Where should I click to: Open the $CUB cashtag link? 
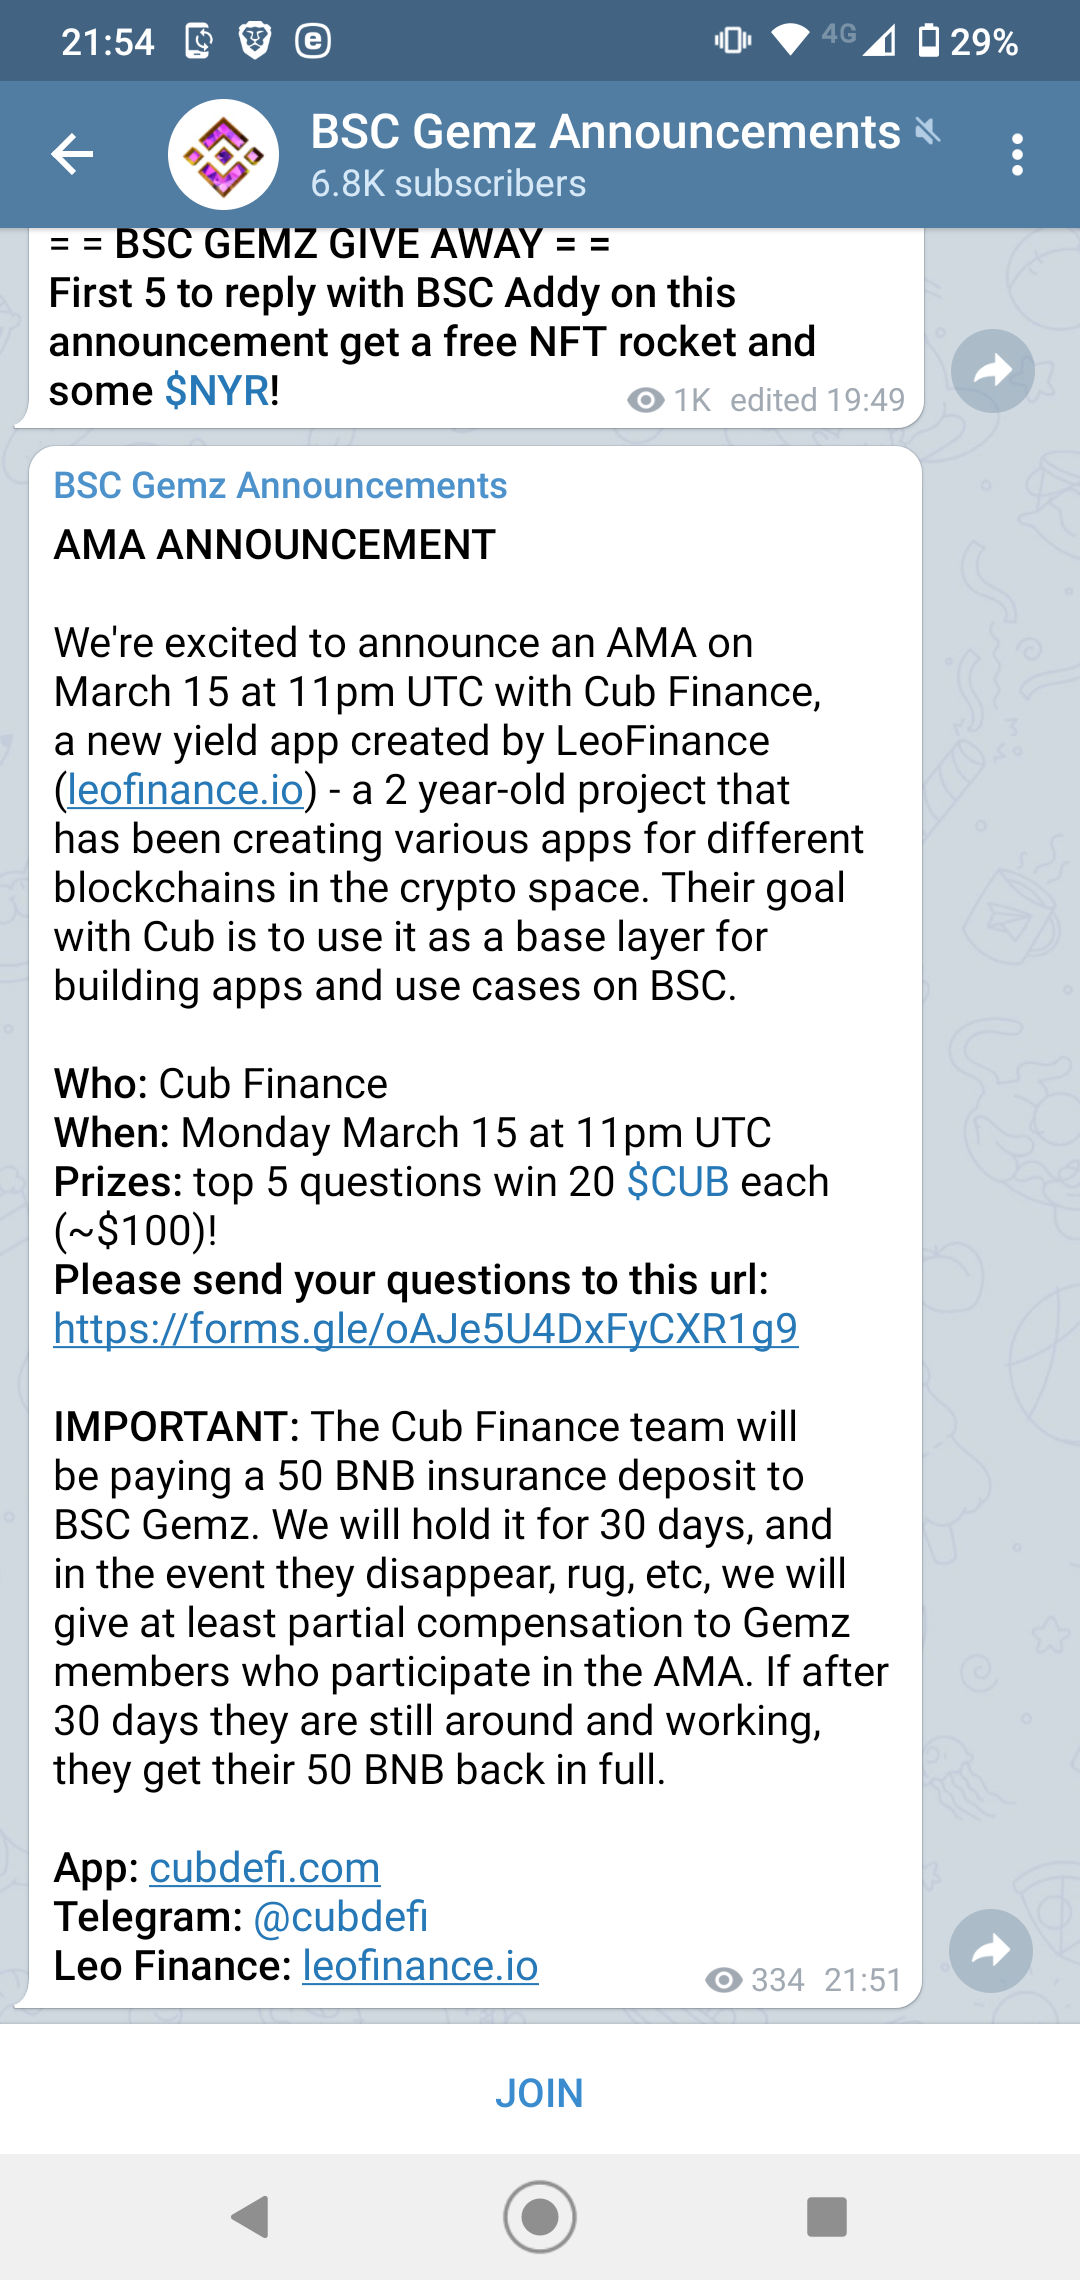click(678, 1182)
